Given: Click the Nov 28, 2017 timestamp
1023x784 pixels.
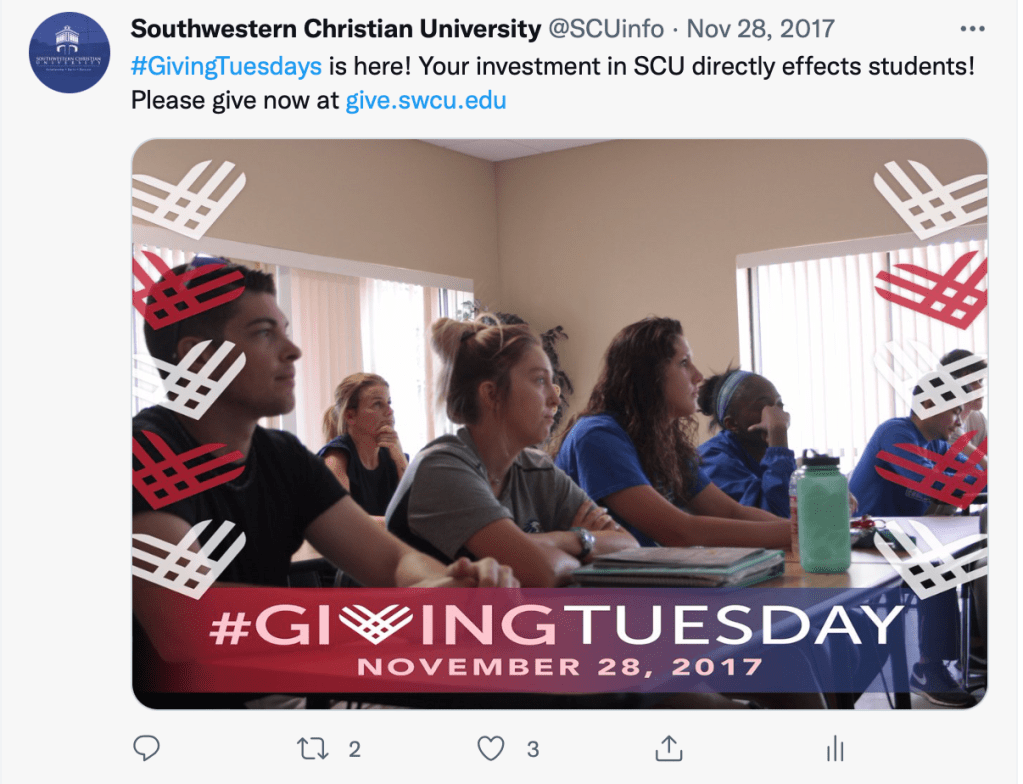Looking at the screenshot, I should [x=761, y=29].
